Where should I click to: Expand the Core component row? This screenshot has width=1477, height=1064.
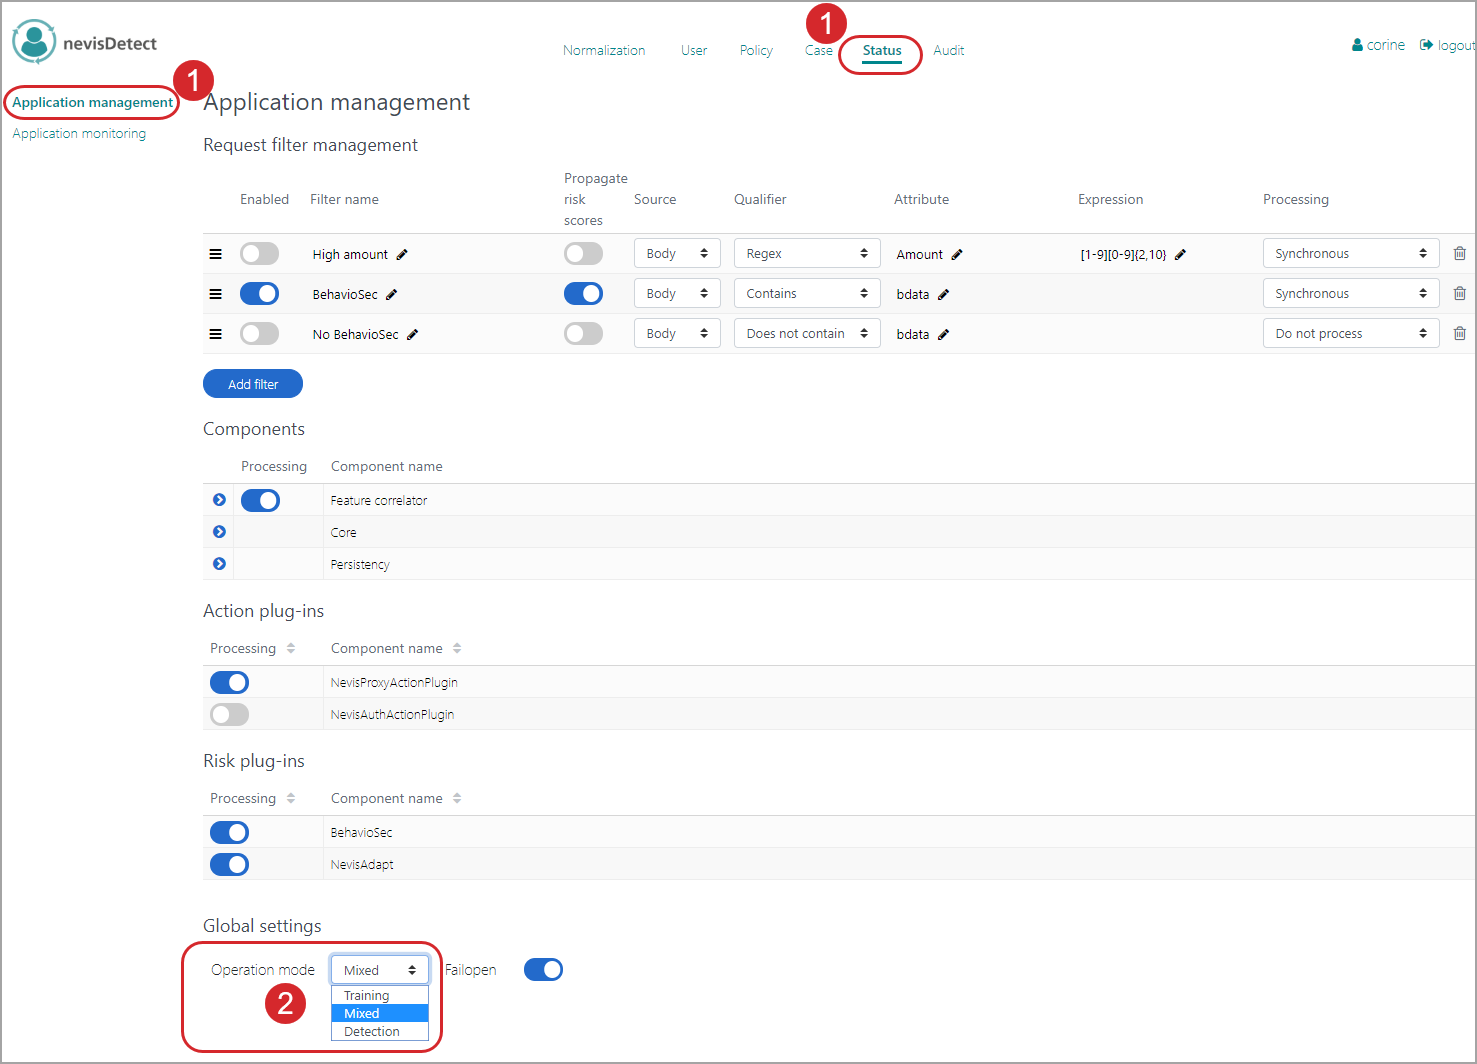(x=220, y=532)
